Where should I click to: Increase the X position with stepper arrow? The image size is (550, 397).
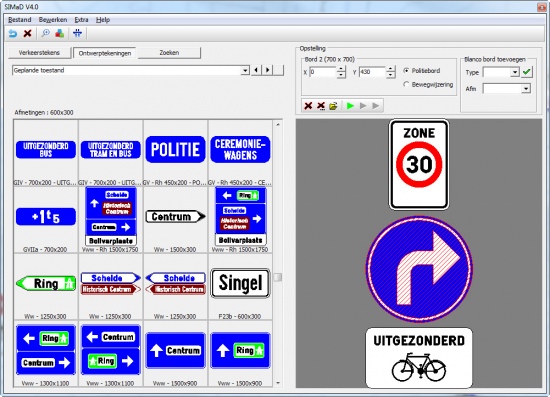tap(341, 69)
